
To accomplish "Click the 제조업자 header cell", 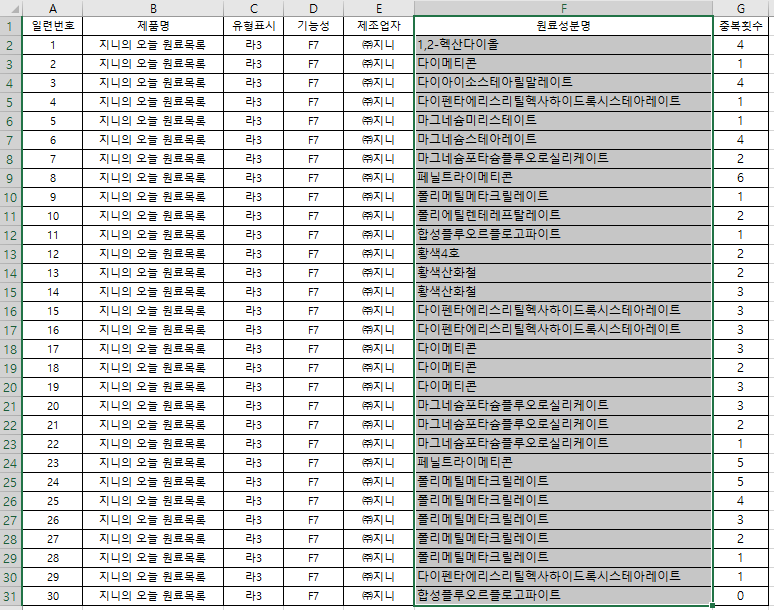I will [379, 26].
